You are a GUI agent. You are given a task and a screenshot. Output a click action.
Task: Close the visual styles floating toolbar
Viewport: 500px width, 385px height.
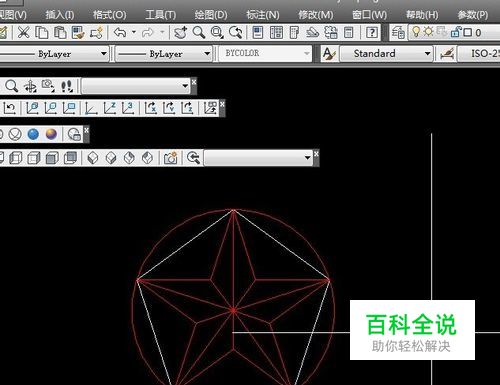point(86,130)
